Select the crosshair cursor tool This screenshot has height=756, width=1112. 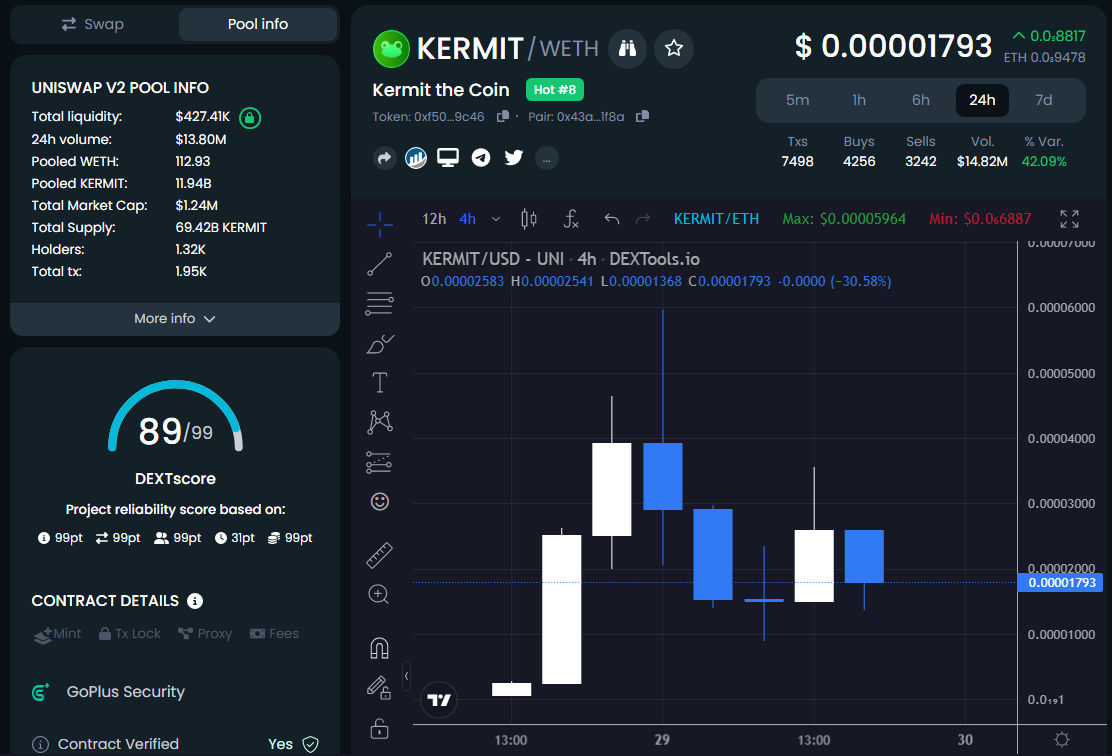(380, 225)
